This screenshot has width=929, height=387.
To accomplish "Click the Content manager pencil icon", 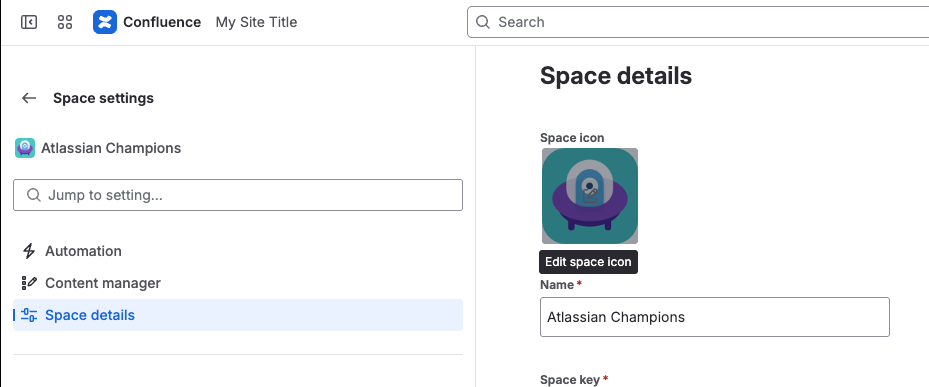I will 28,283.
